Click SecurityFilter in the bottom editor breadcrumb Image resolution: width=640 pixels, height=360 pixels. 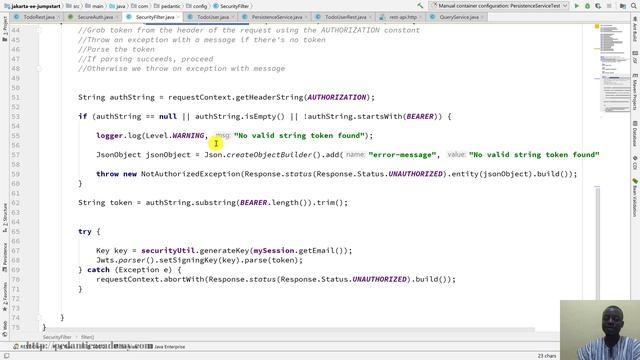coord(57,337)
